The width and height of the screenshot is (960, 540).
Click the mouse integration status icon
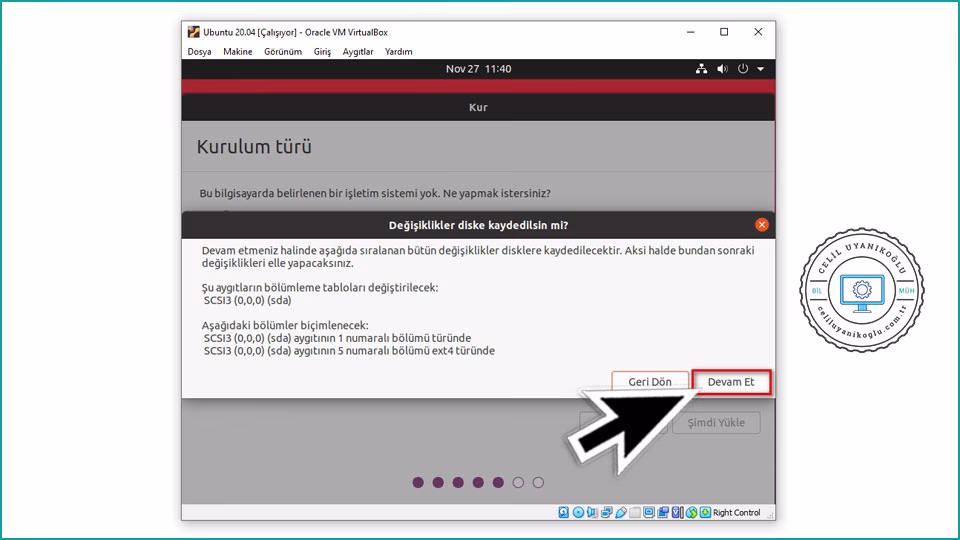(692, 512)
